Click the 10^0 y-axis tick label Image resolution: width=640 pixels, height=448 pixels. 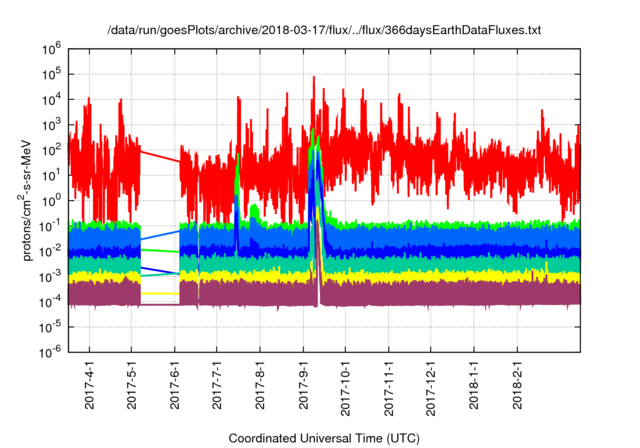click(x=51, y=201)
